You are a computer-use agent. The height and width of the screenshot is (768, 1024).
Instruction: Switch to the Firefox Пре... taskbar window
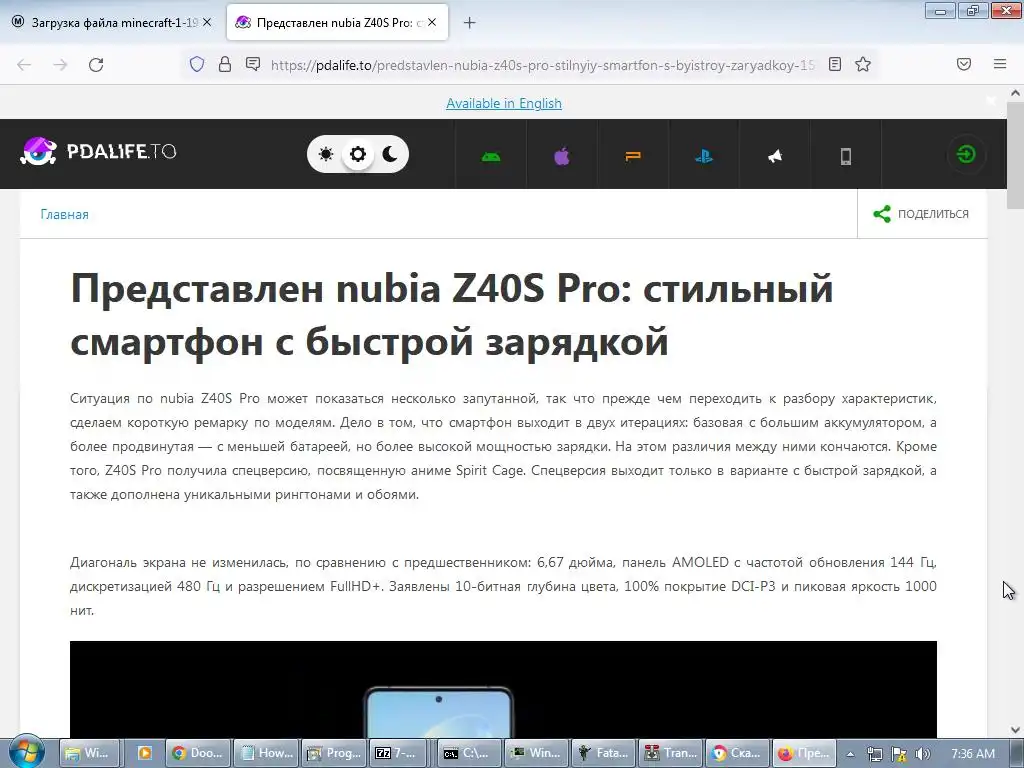(x=805, y=753)
